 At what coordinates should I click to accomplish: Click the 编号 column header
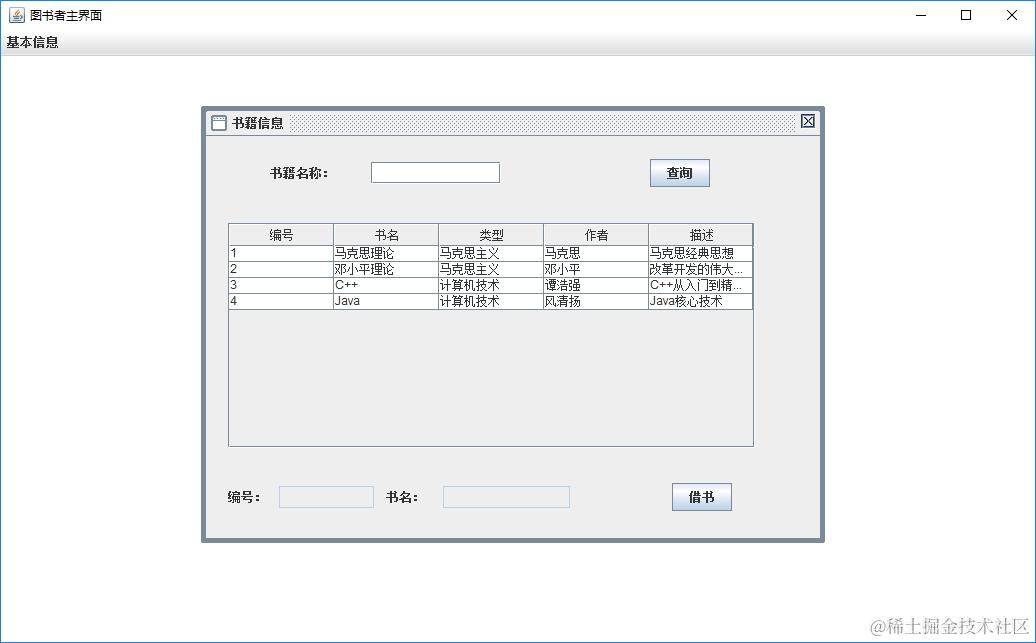click(x=281, y=234)
